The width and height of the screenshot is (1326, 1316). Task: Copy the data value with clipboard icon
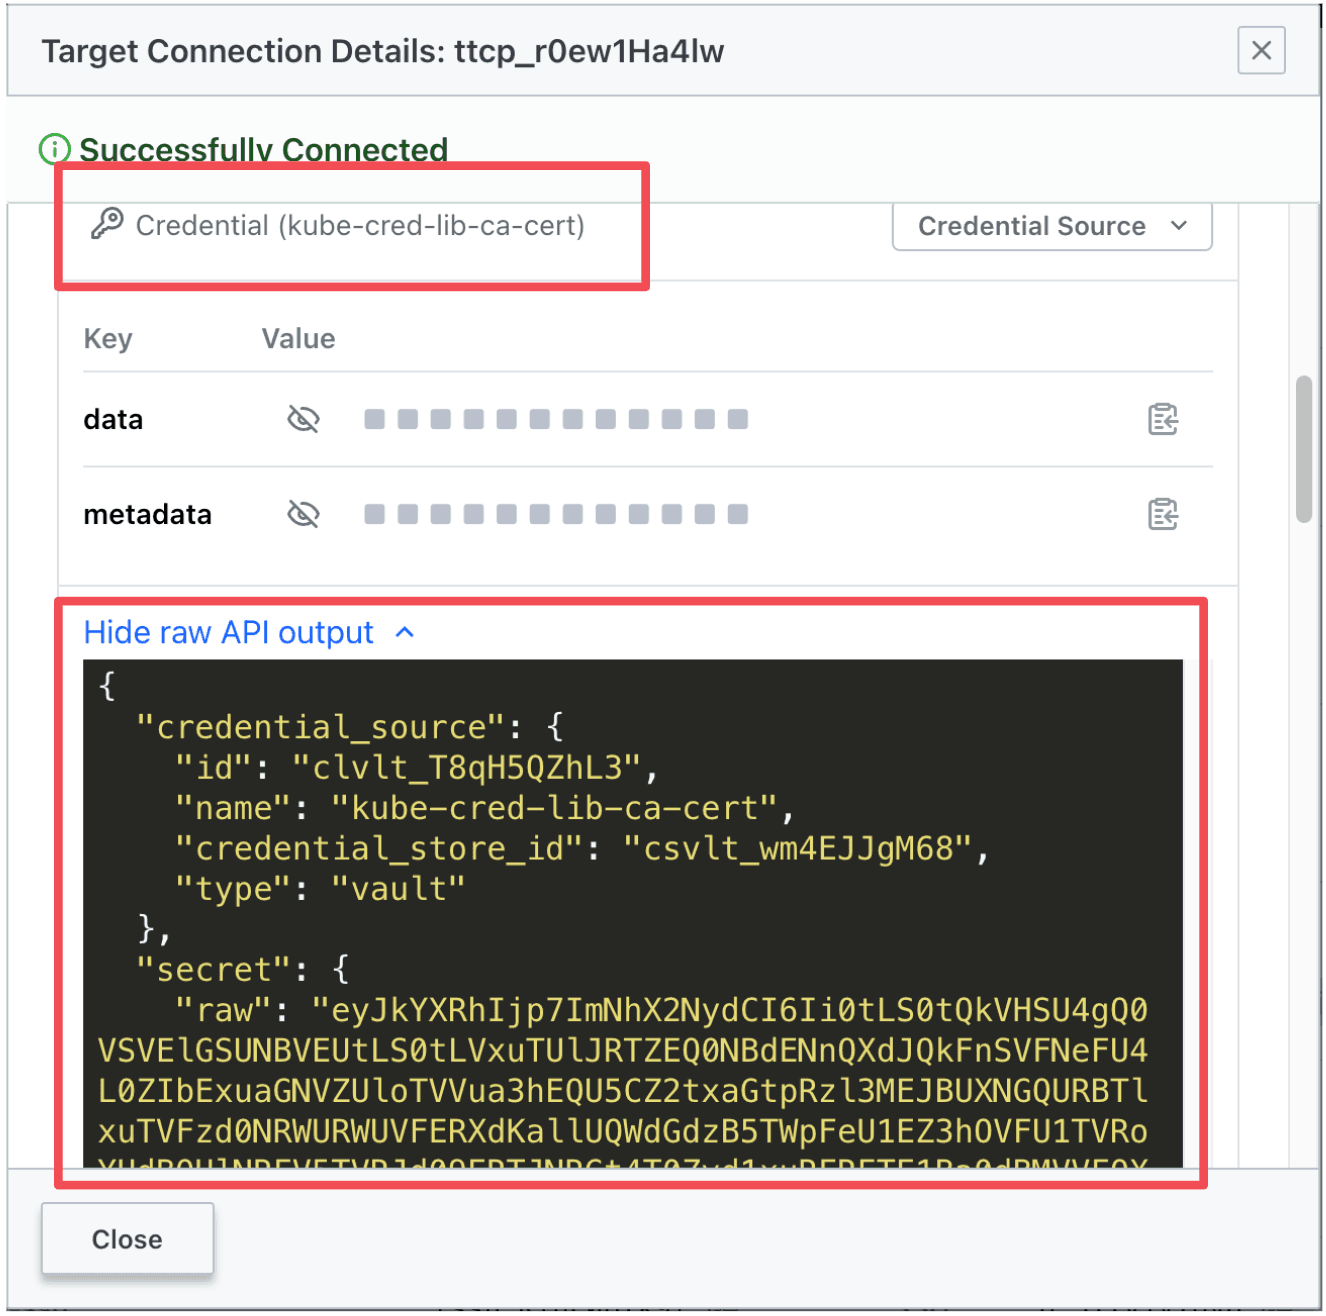[1162, 420]
